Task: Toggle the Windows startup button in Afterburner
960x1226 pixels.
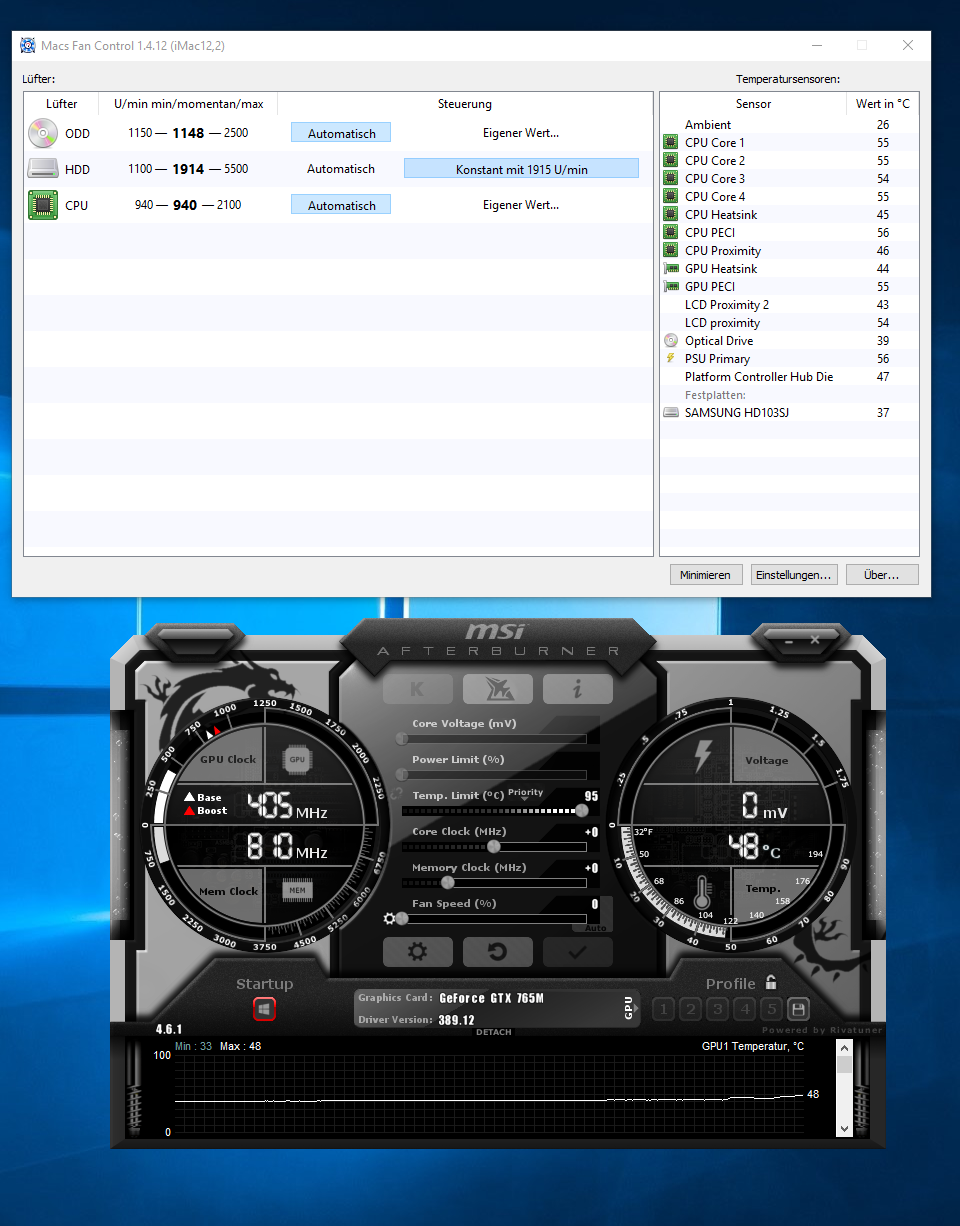Action: (x=264, y=1009)
